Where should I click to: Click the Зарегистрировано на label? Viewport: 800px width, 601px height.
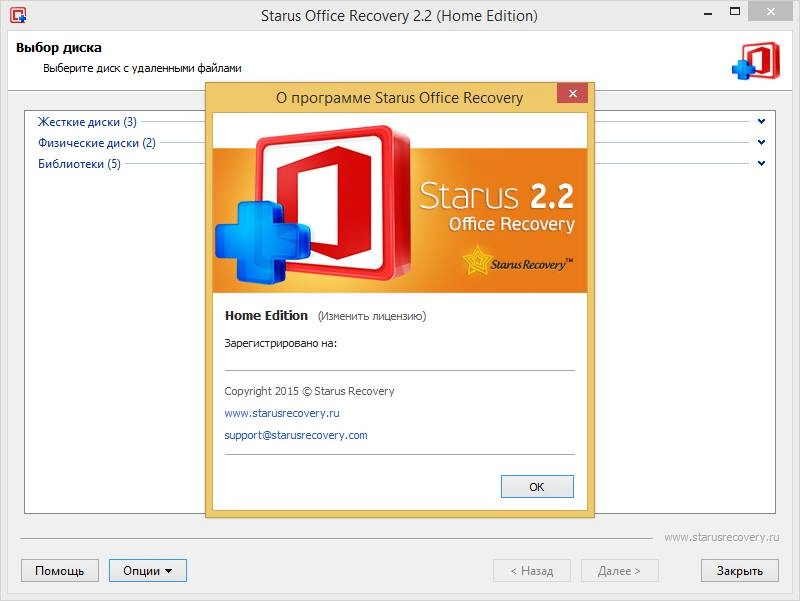click(281, 343)
